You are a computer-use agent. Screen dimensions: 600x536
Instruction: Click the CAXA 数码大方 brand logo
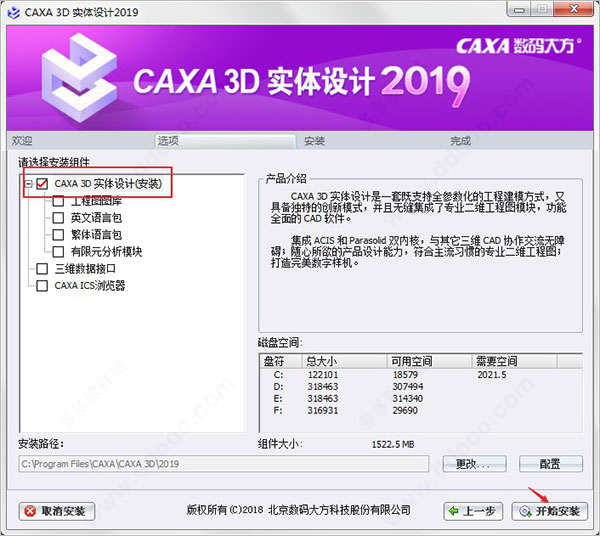(x=518, y=46)
